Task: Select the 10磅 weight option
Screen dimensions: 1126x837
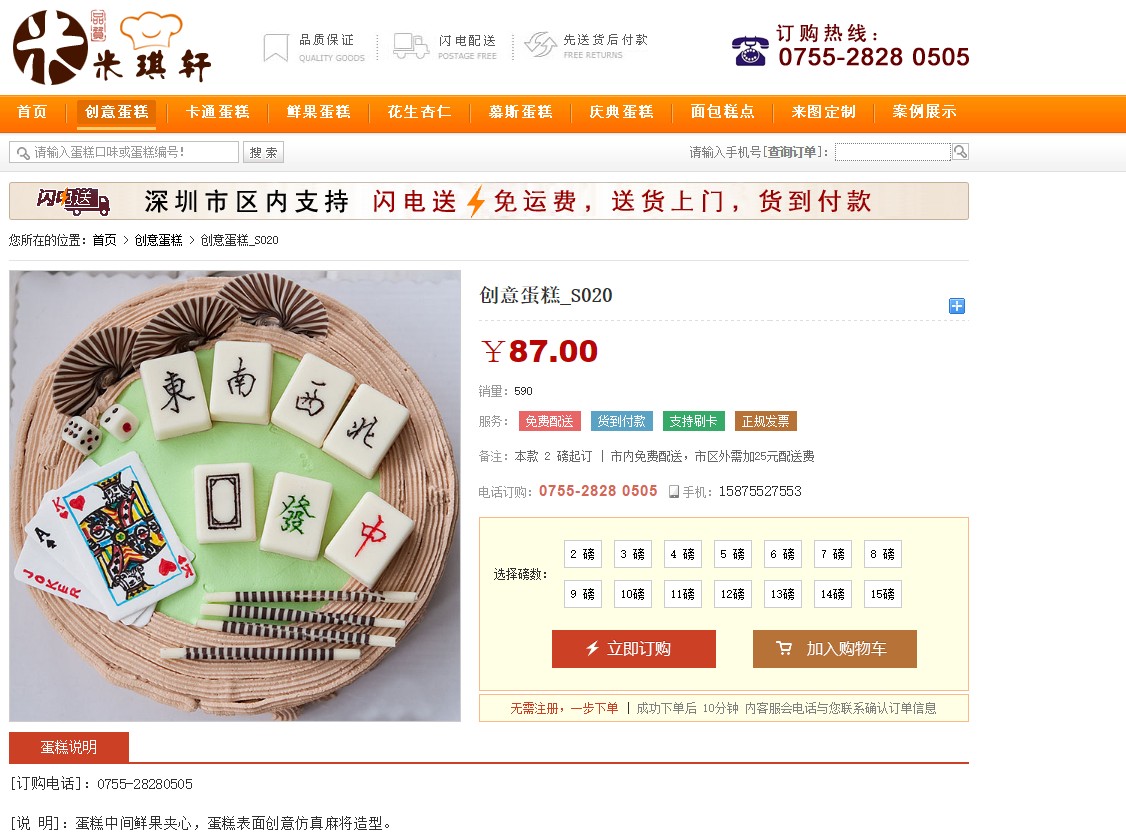Action: [633, 594]
